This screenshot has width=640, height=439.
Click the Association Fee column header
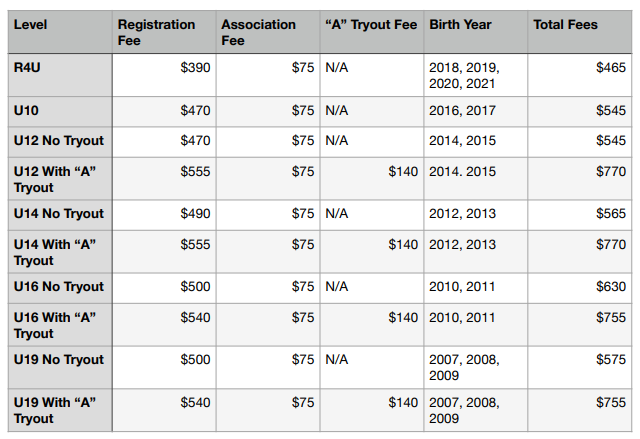tap(268, 32)
